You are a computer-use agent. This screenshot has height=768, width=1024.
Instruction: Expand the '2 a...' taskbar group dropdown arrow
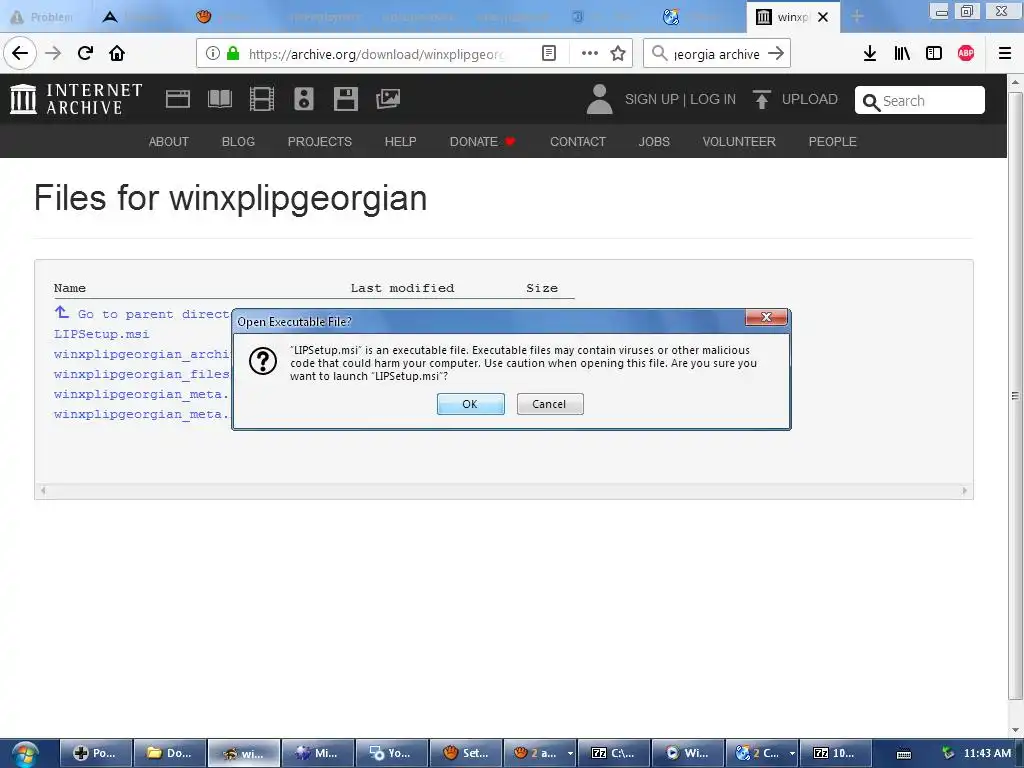pyautogui.click(x=570, y=754)
